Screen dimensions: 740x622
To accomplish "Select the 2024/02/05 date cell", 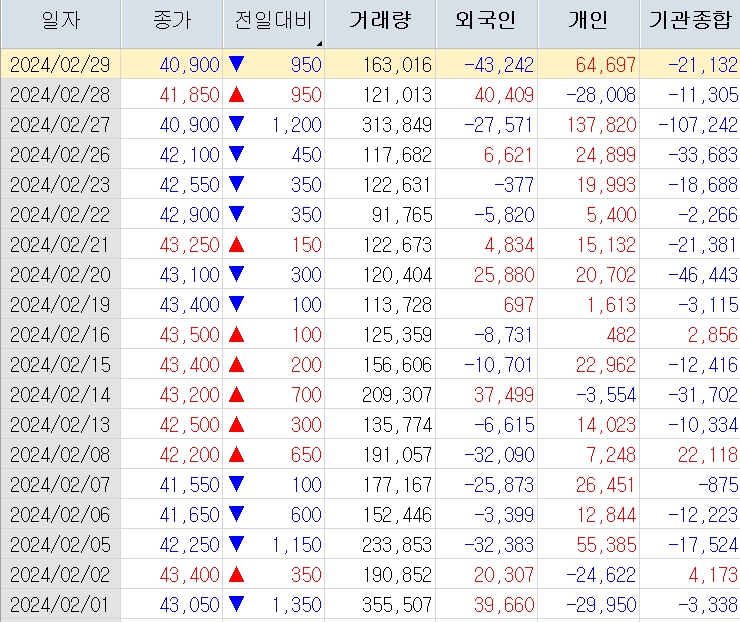I will pyautogui.click(x=60, y=545).
